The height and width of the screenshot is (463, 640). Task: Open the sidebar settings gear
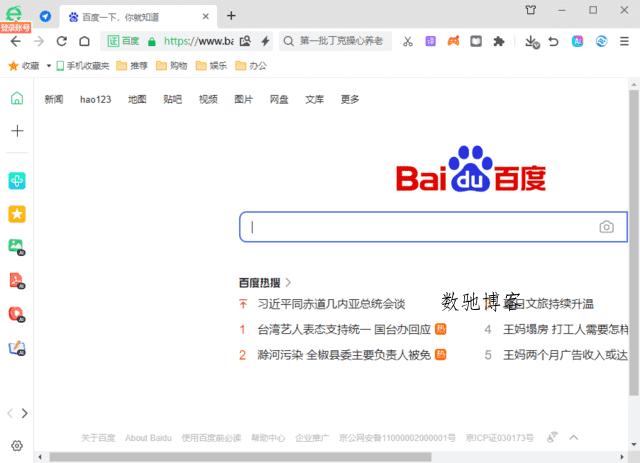click(17, 445)
